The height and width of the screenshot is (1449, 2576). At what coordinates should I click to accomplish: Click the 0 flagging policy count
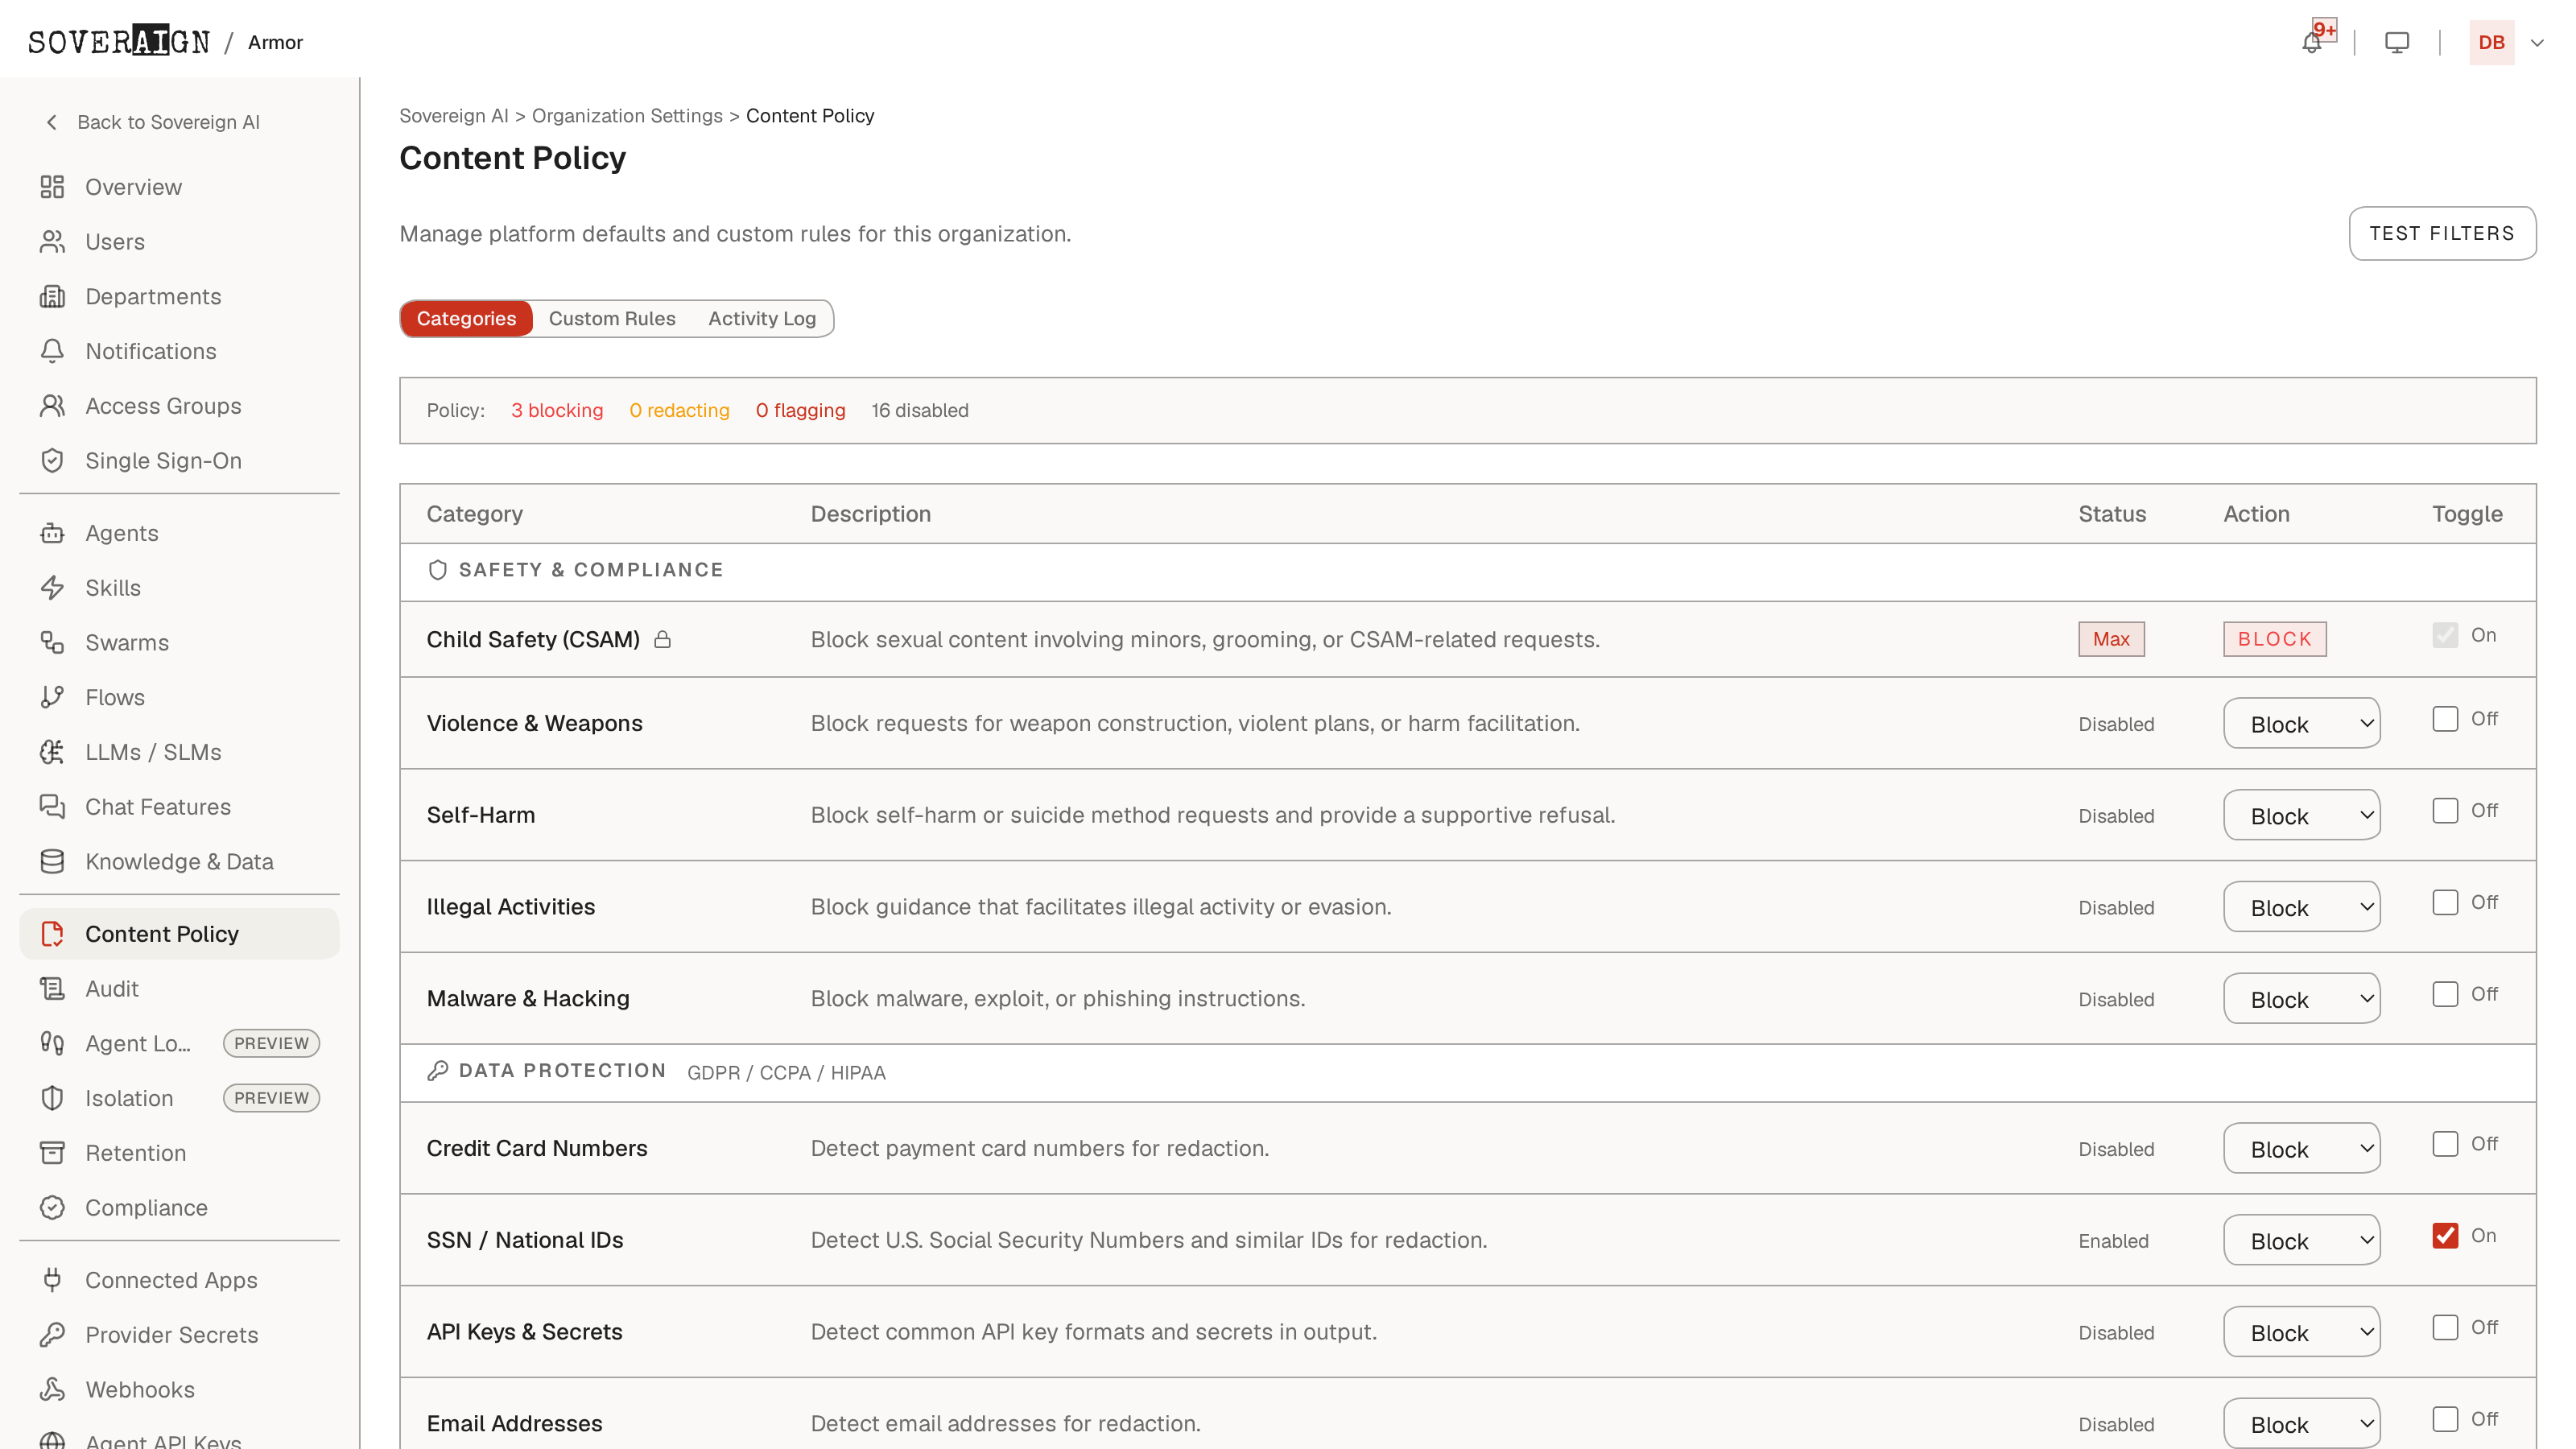(800, 411)
